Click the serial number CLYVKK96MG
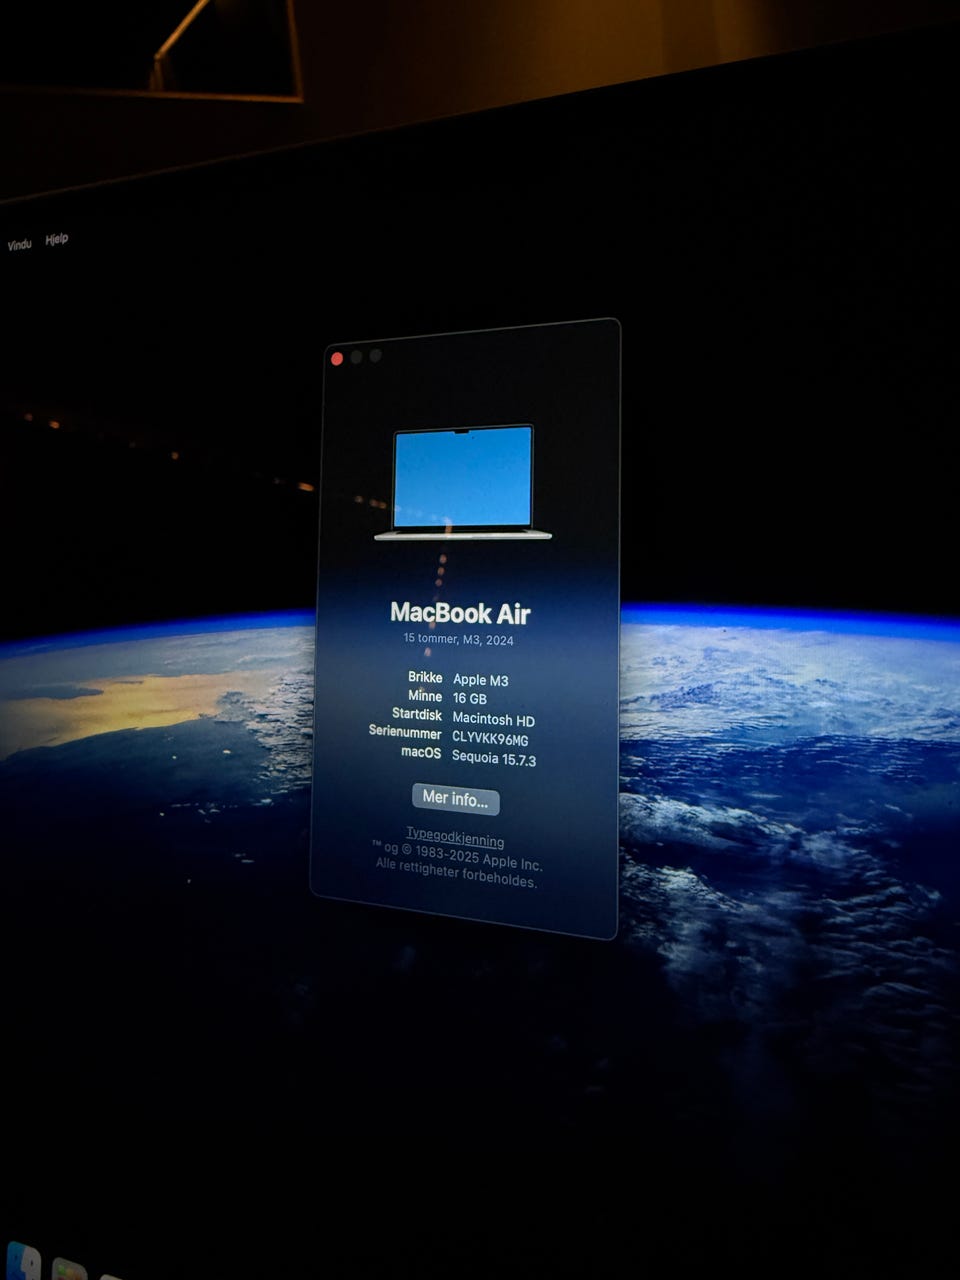The image size is (960, 1280). point(490,739)
